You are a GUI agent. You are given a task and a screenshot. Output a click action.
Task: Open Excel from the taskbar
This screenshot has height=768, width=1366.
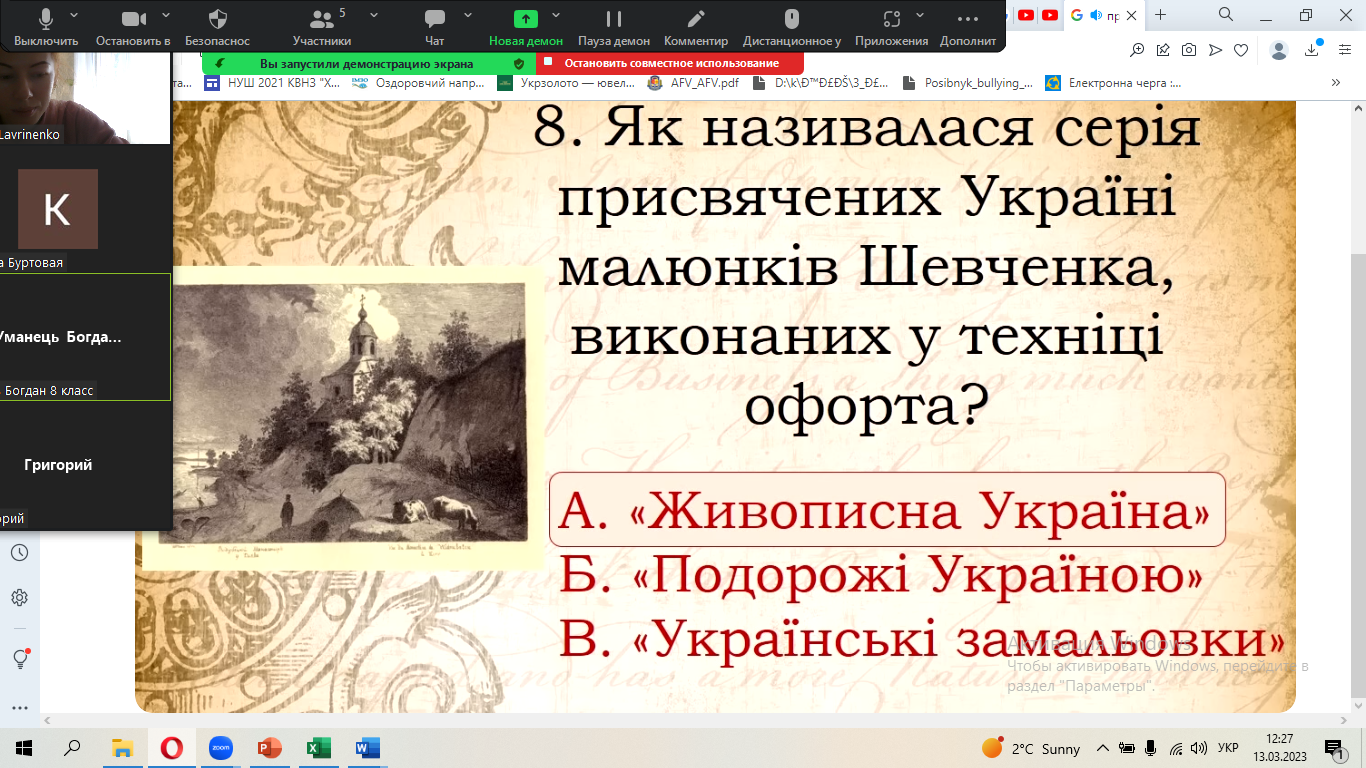click(x=318, y=747)
